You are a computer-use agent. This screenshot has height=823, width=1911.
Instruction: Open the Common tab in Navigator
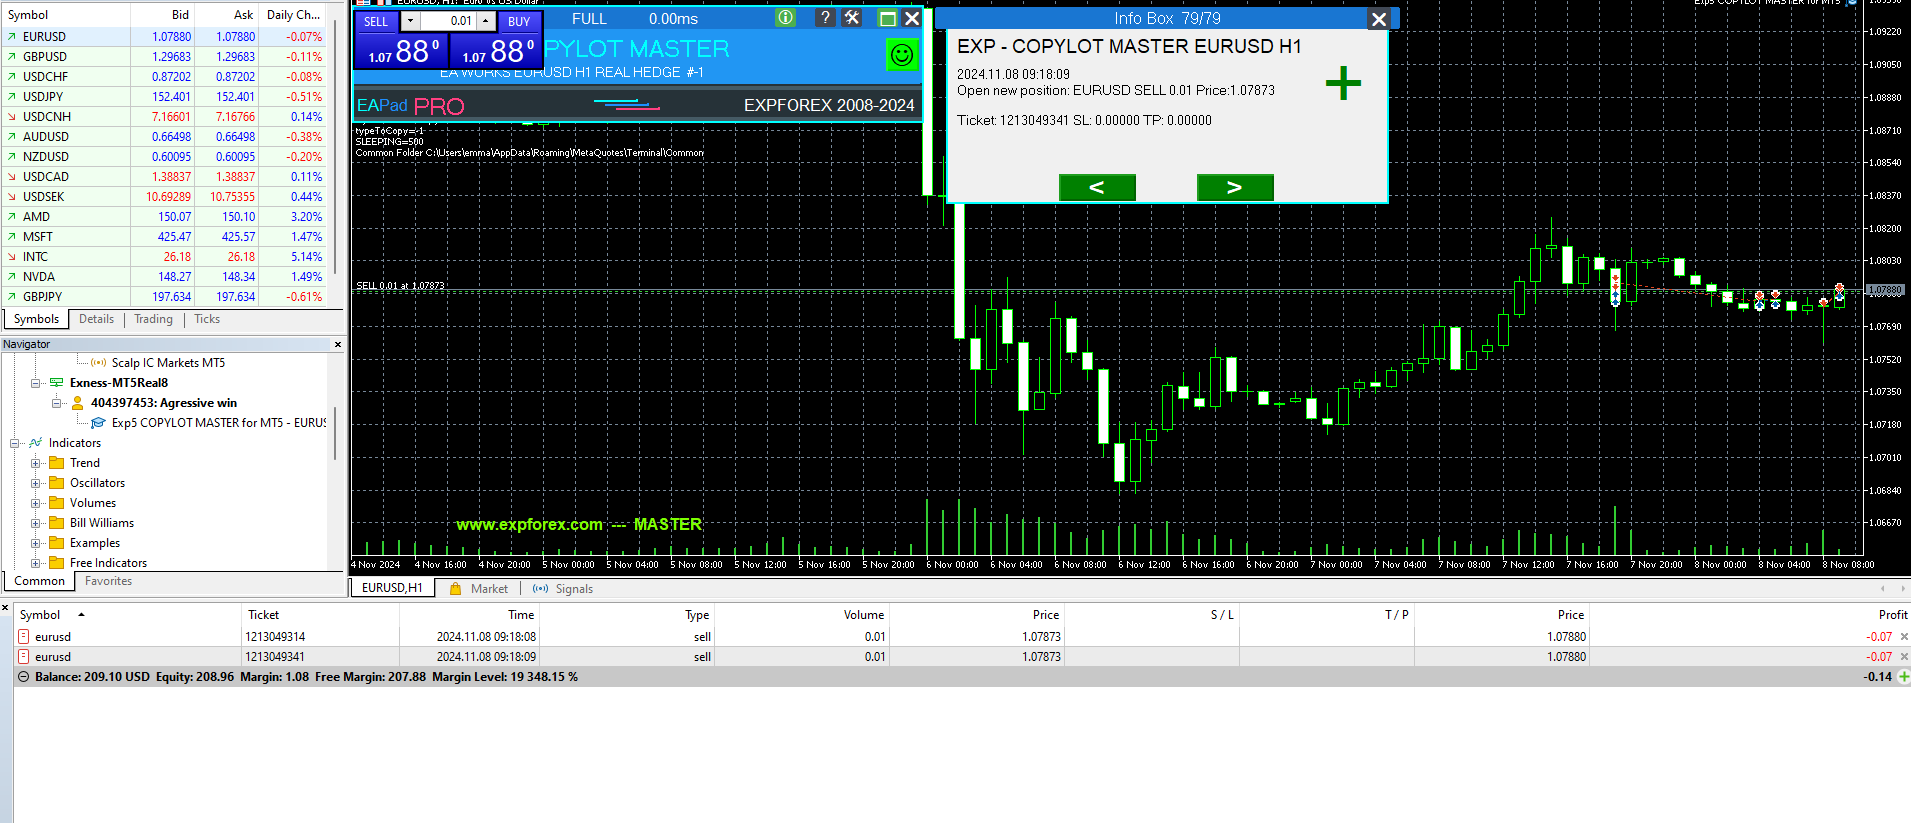39,581
